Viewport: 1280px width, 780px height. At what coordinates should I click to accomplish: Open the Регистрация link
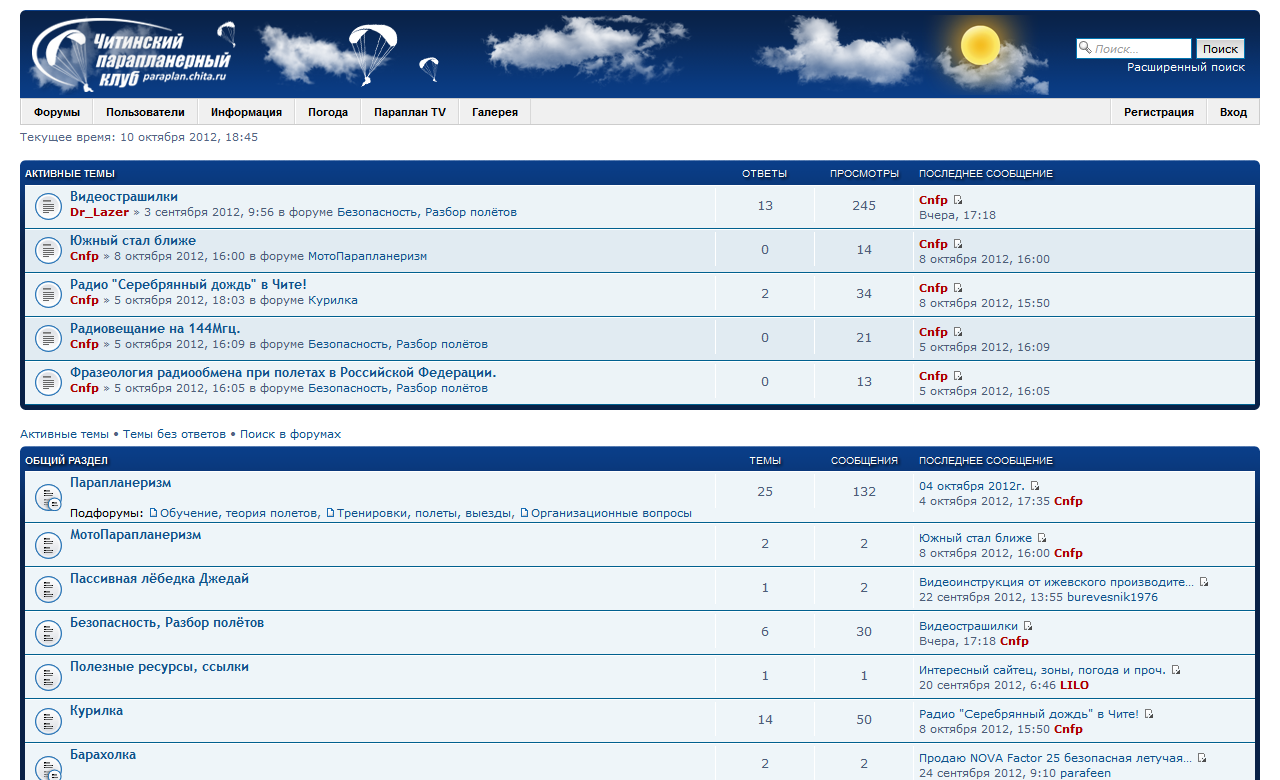click(x=1159, y=112)
